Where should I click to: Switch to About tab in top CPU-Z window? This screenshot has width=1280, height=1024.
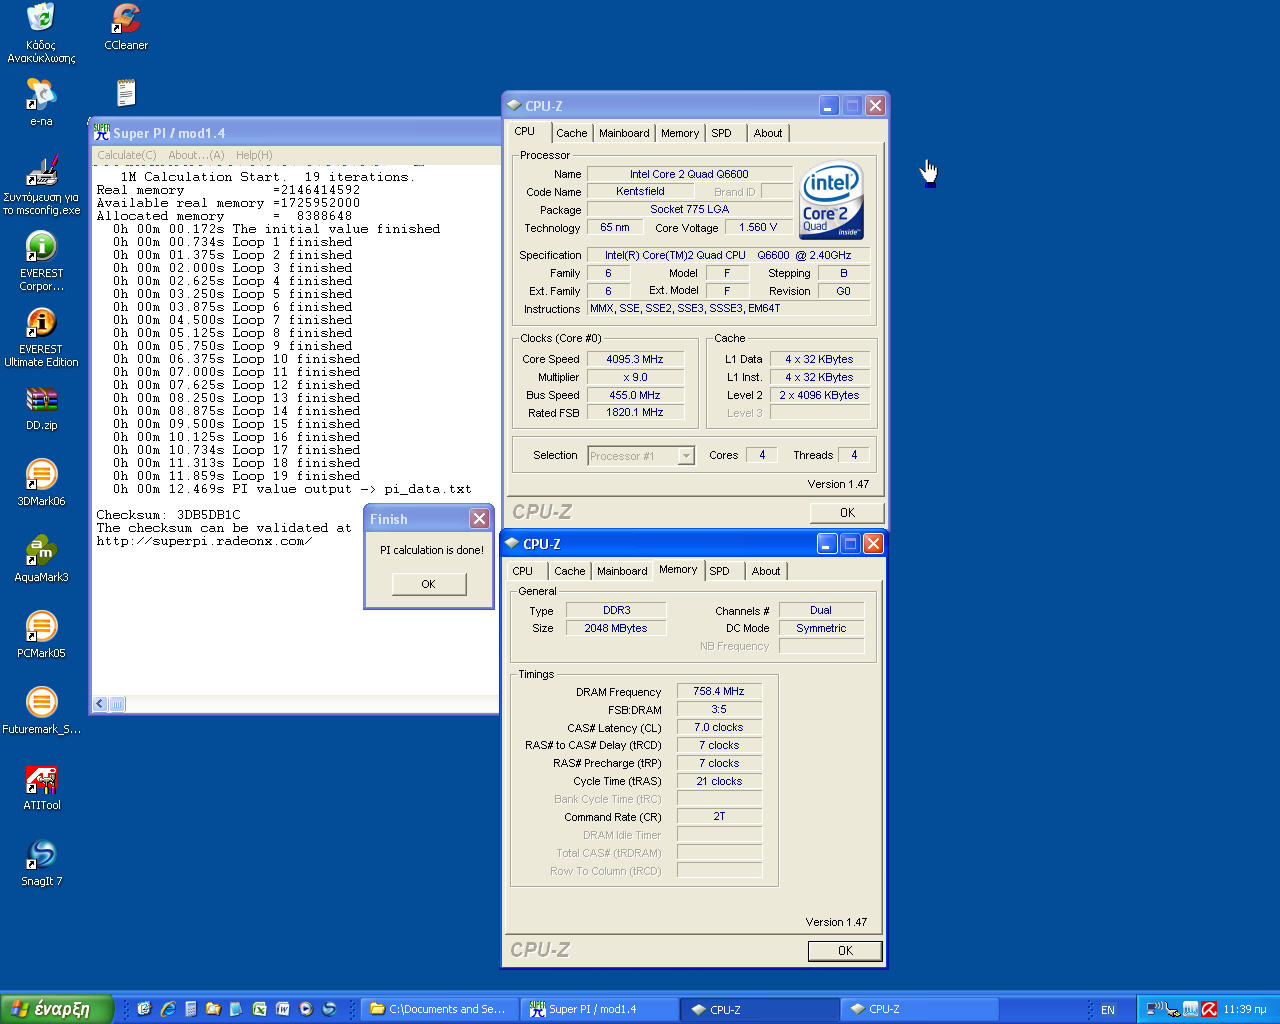pos(768,133)
